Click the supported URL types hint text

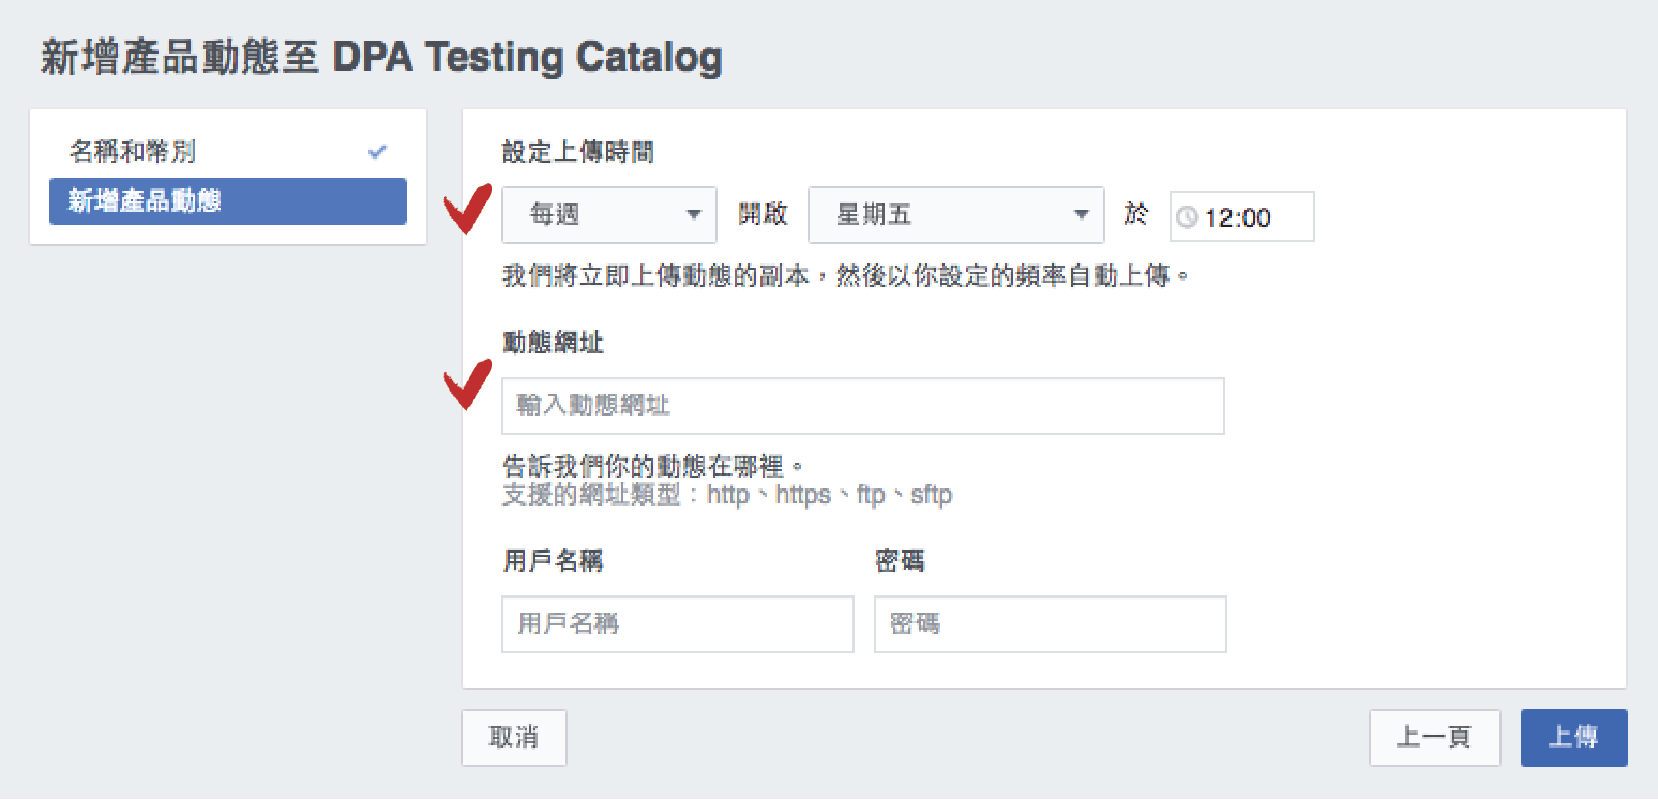pyautogui.click(x=727, y=495)
